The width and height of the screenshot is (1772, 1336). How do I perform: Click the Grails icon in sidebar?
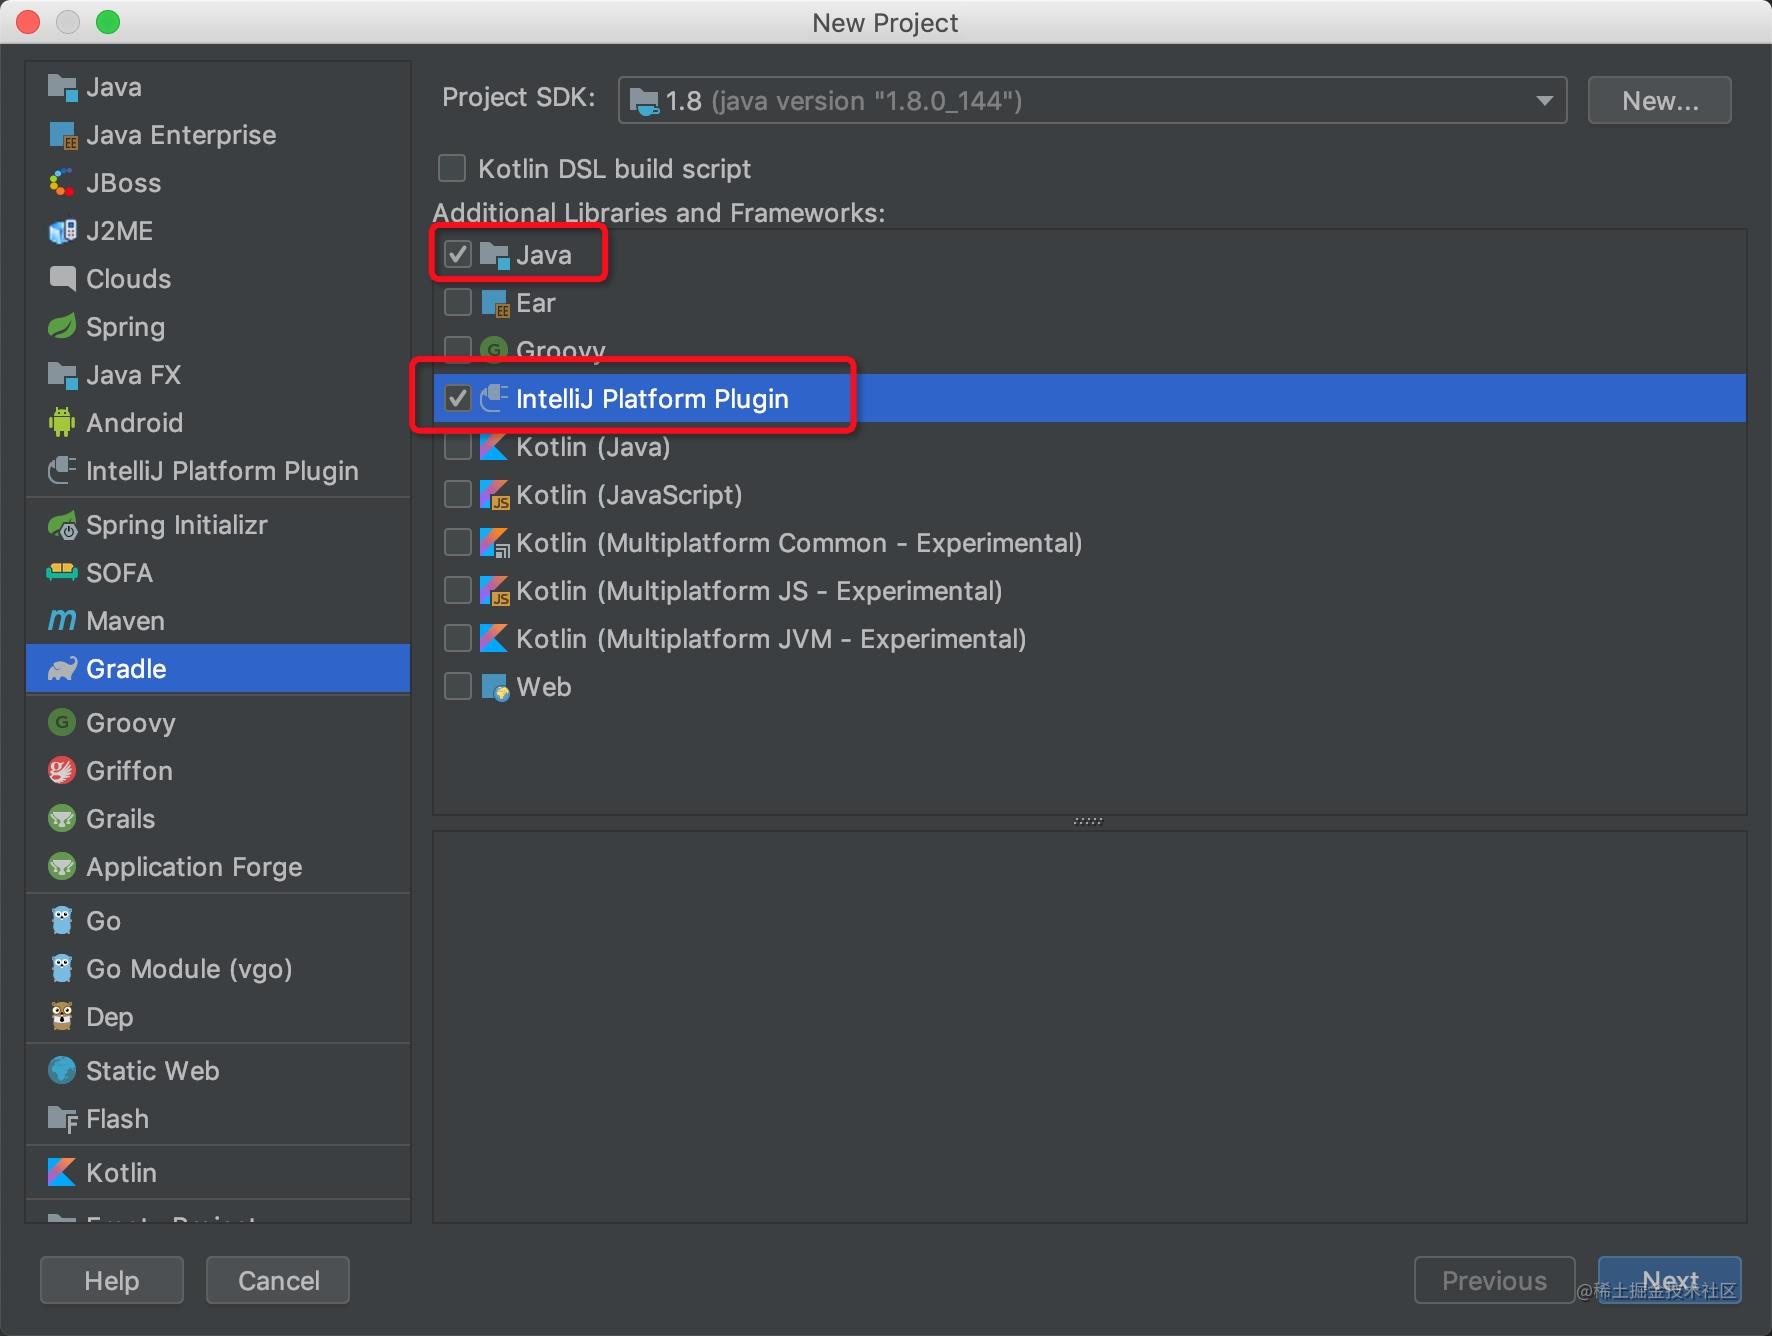[x=62, y=819]
